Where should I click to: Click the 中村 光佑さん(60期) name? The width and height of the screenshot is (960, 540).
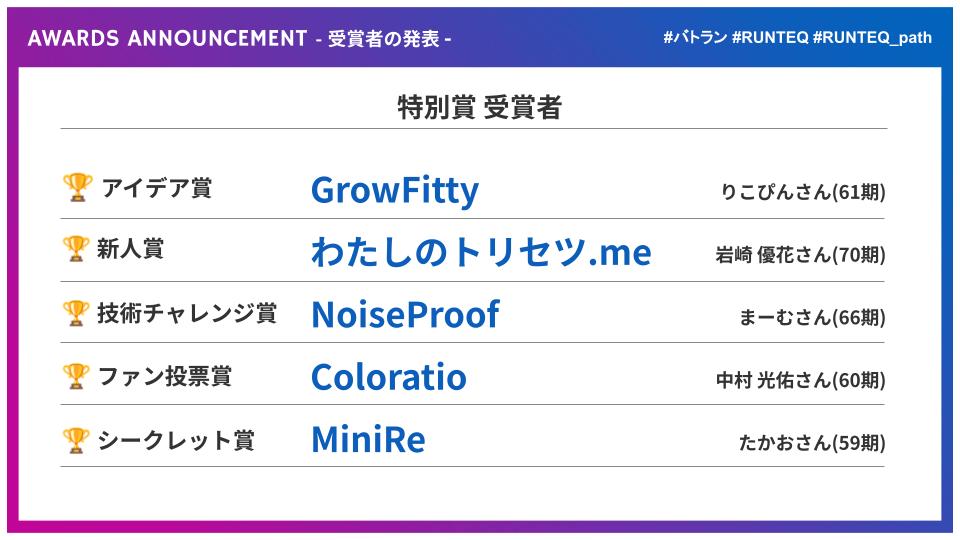[801, 380]
